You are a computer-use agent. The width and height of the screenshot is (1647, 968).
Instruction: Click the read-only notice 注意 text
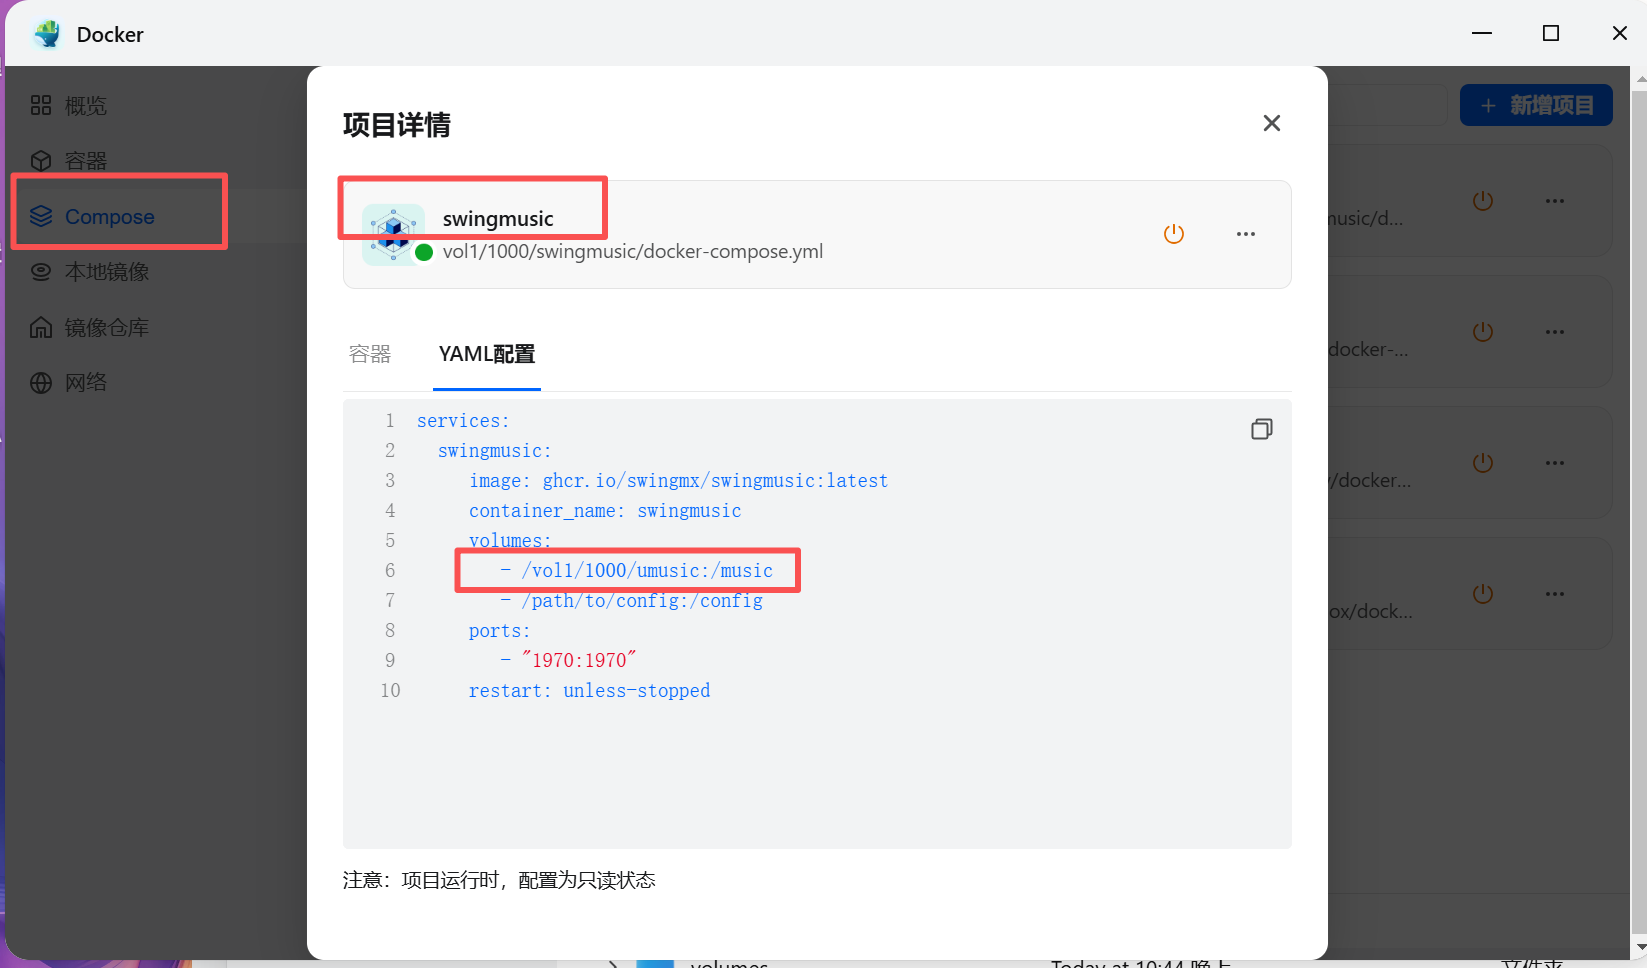pos(499,880)
